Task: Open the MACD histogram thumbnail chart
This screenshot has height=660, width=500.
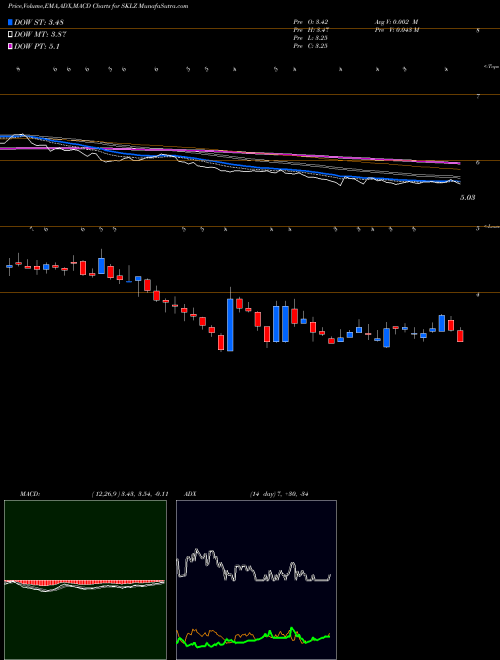Action: (85, 580)
